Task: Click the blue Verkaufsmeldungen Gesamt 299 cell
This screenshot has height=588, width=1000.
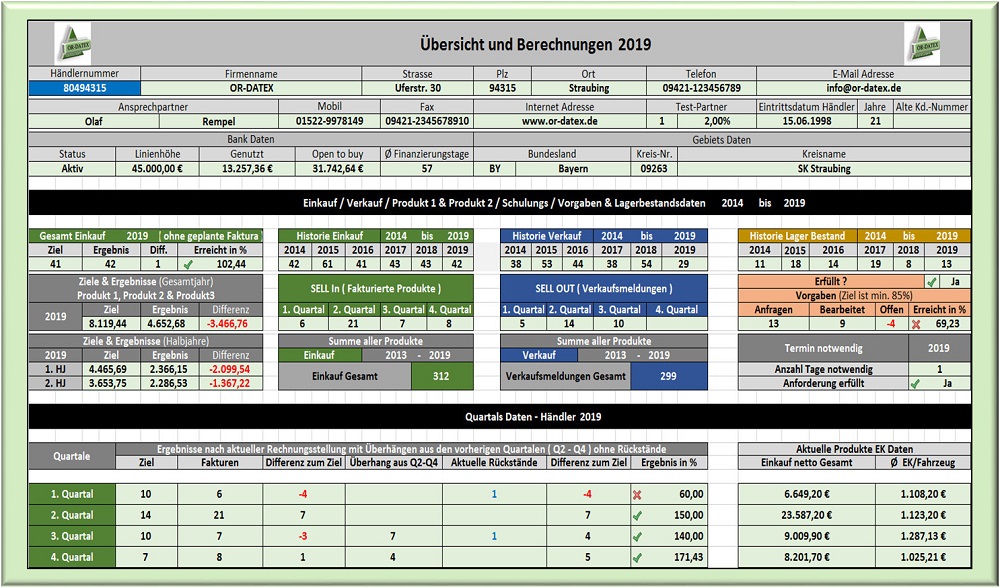Action: [x=669, y=375]
